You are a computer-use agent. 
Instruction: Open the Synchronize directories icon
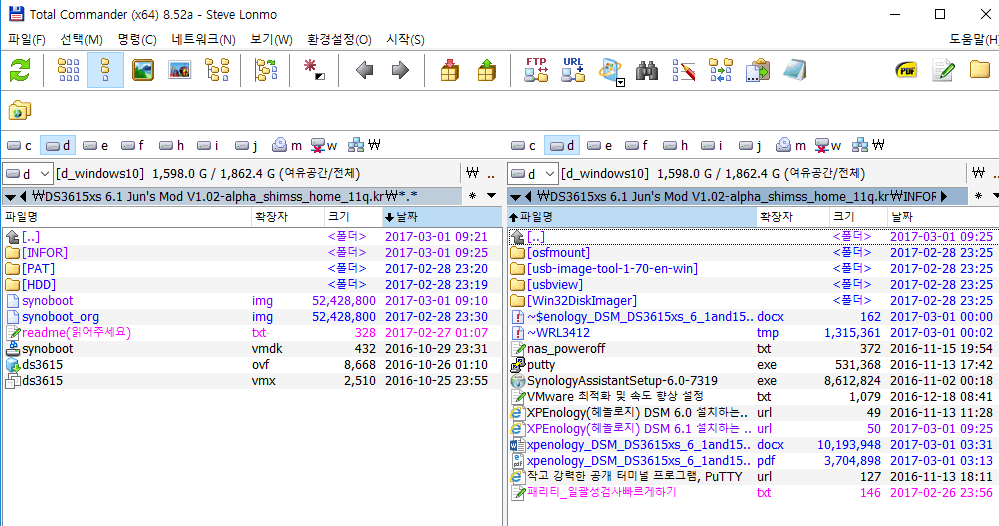(721, 70)
